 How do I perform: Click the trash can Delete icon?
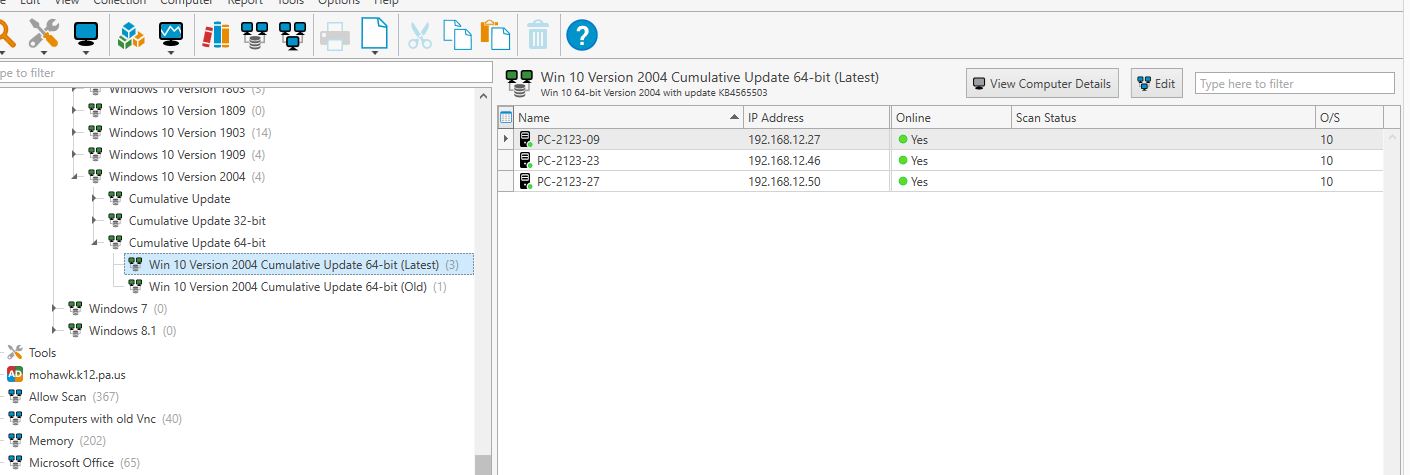(x=538, y=36)
